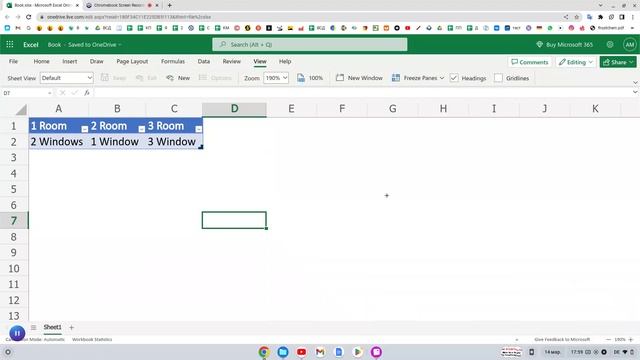Select cell containing 1 Window
640x360 pixels.
117,142
